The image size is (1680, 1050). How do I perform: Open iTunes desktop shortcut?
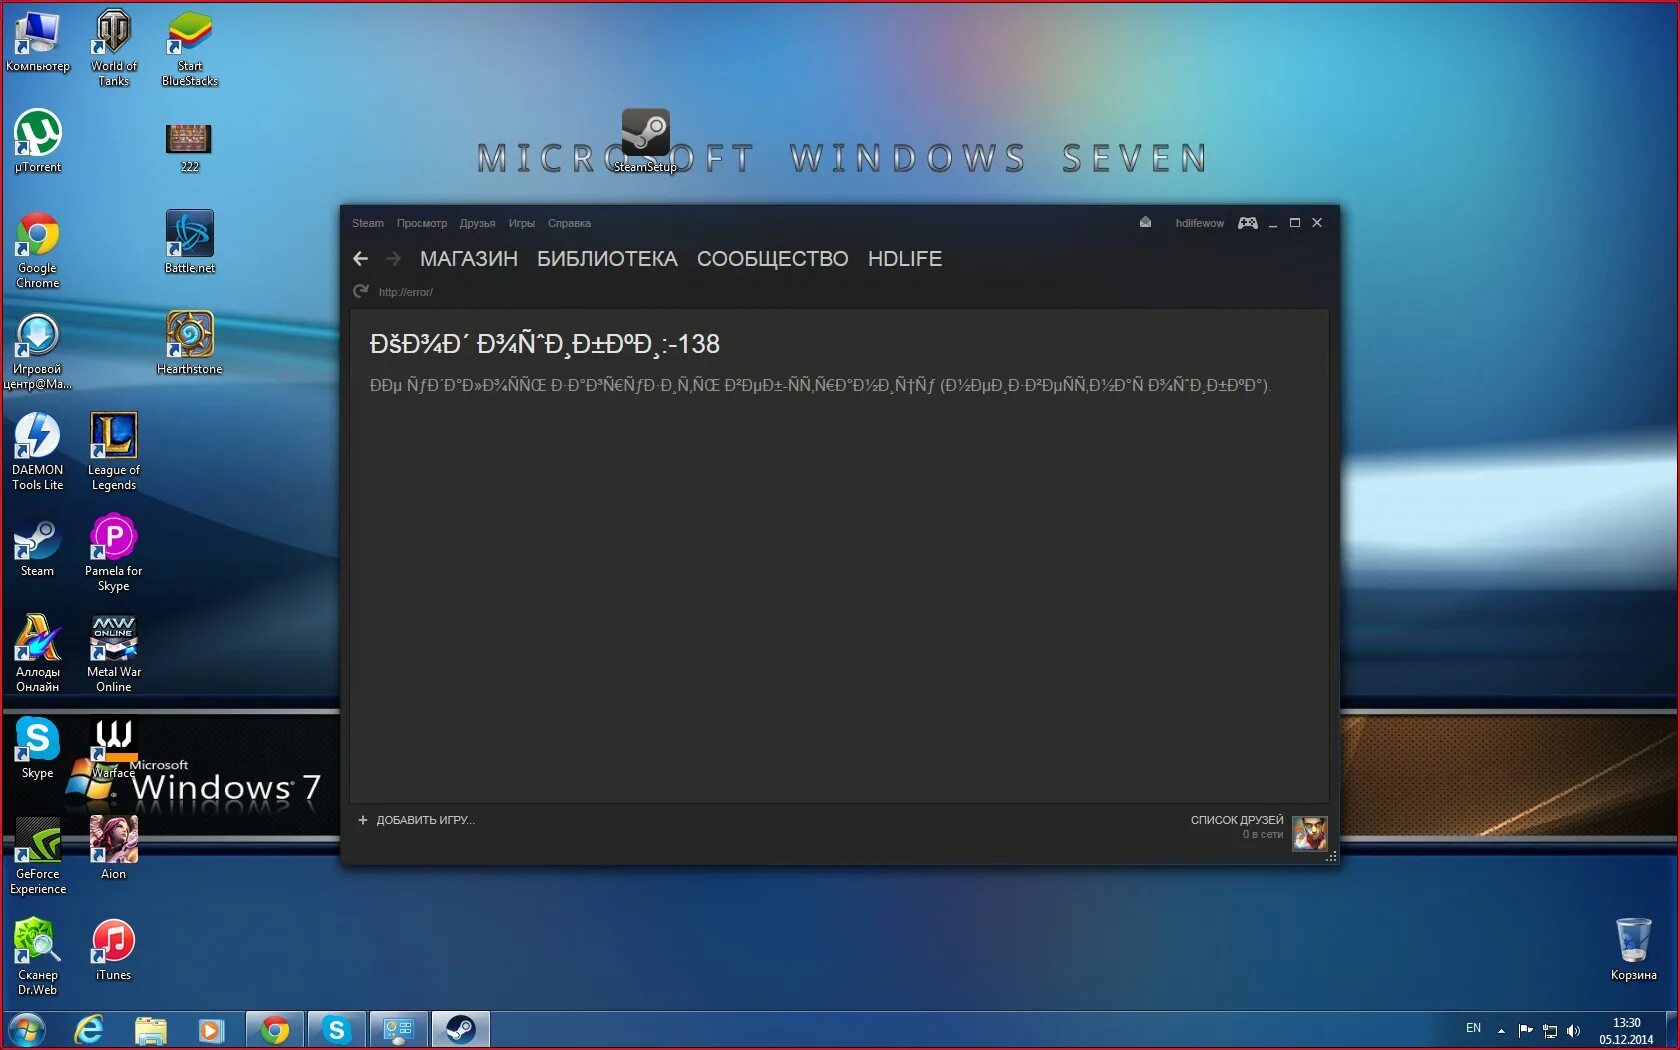click(113, 950)
